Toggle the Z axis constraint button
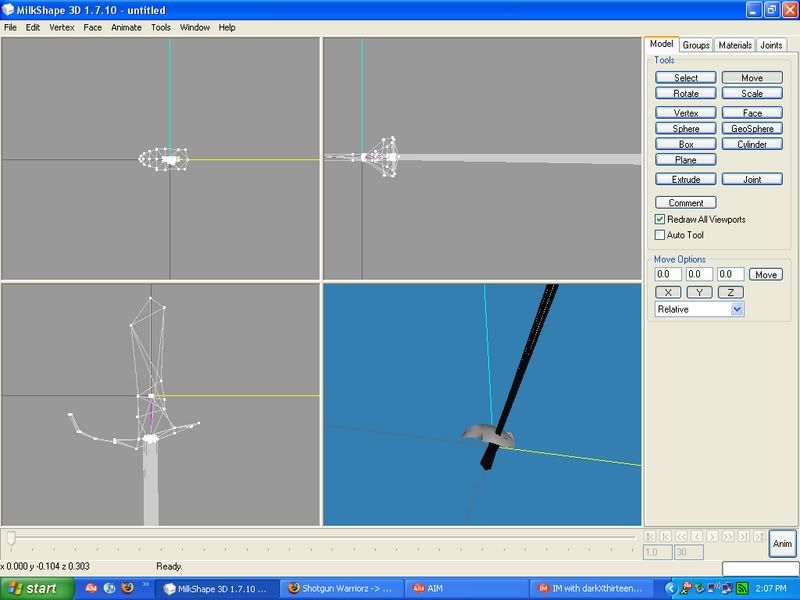The height and width of the screenshot is (600, 800). [731, 292]
